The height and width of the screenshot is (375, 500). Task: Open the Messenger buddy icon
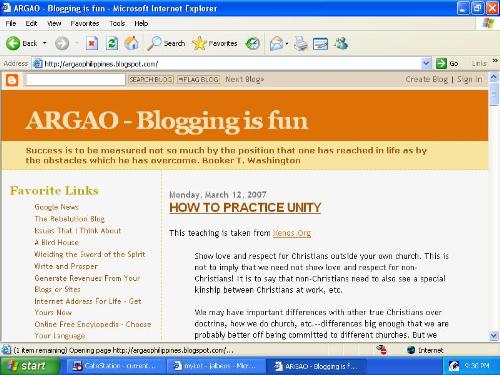click(x=341, y=43)
